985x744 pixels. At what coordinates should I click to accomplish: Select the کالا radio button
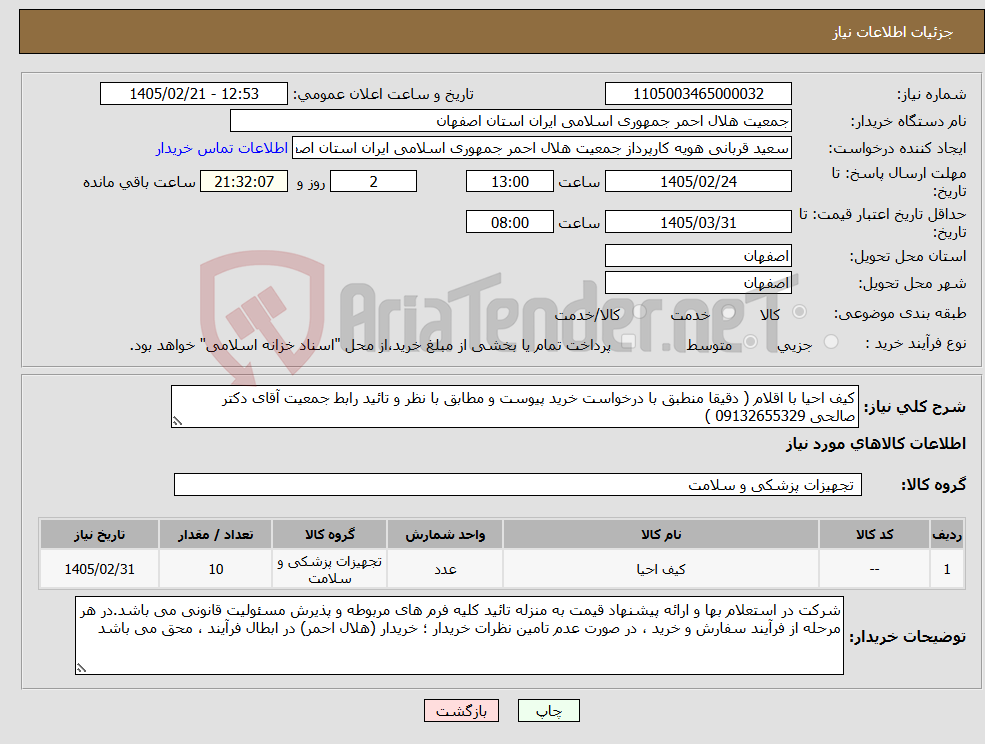[x=800, y=312]
